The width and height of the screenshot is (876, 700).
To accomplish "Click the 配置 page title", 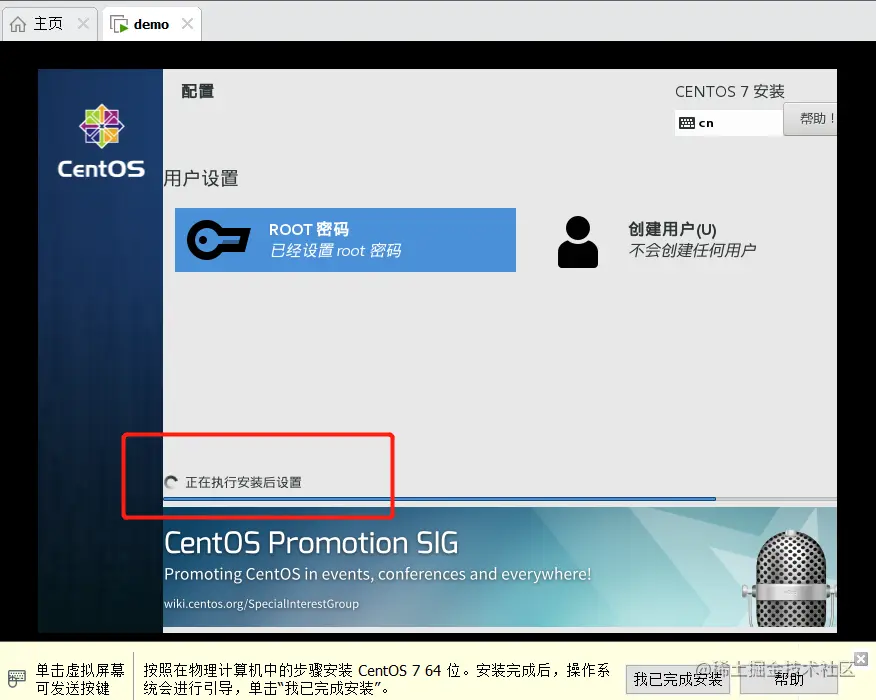I will 198,91.
